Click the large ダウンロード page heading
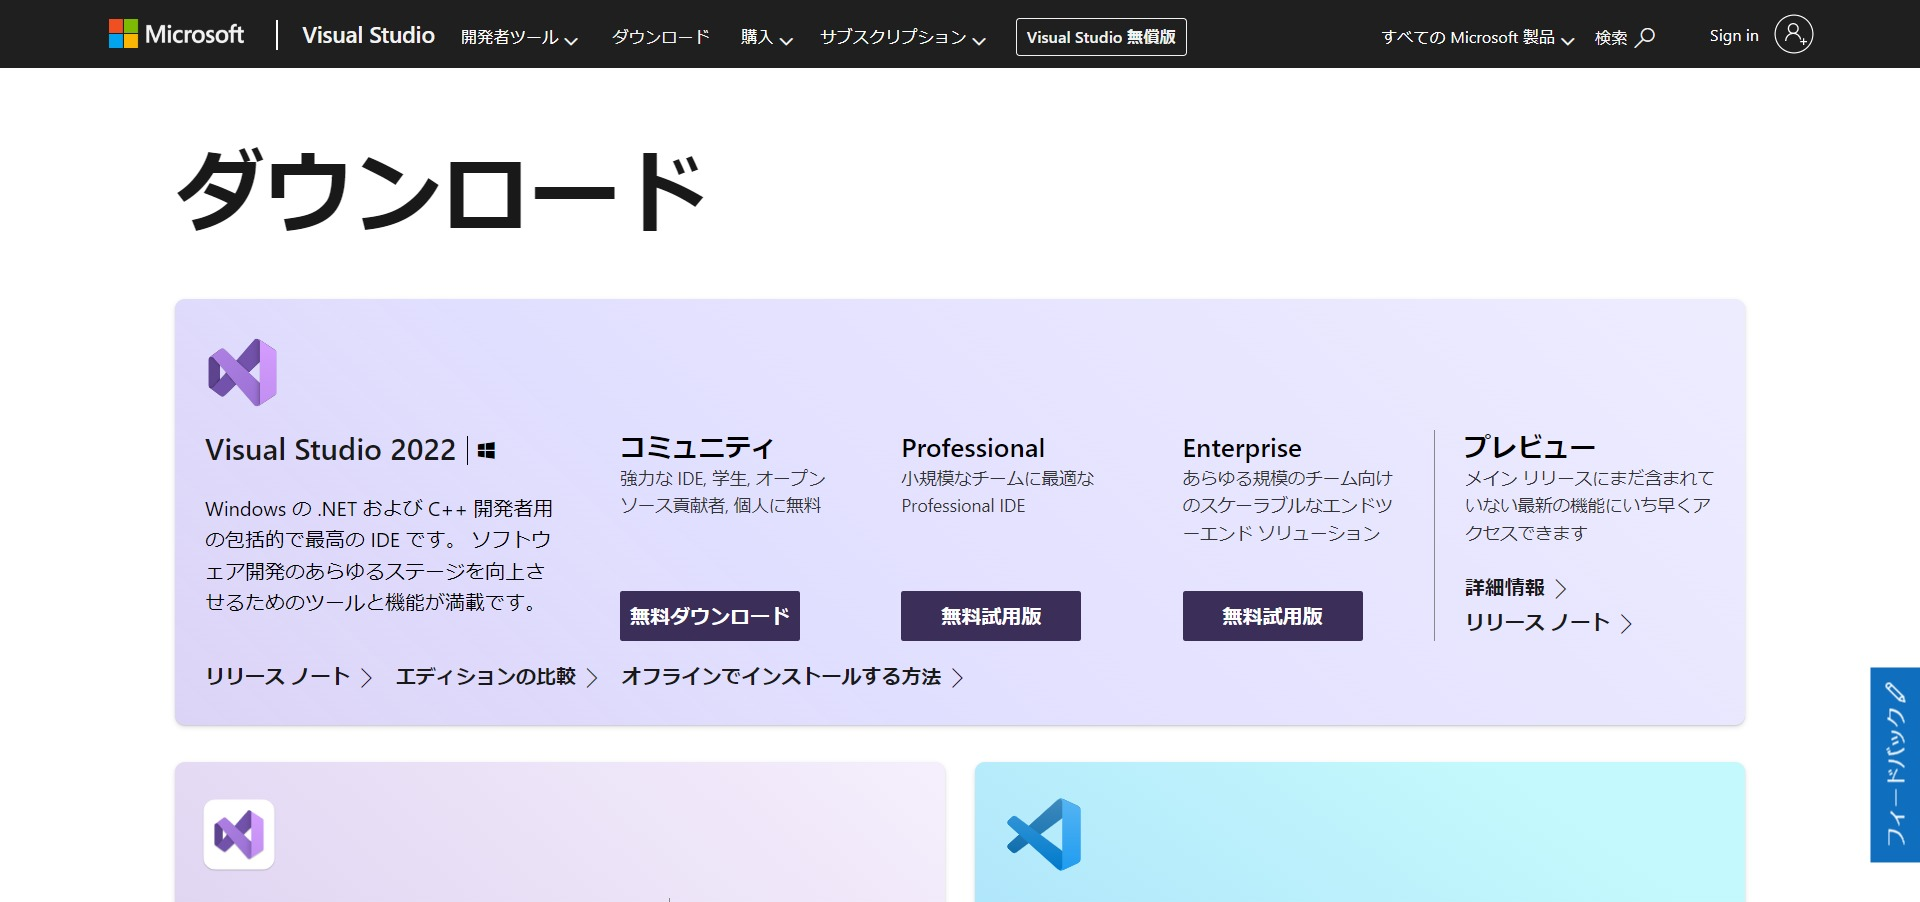 pos(441,190)
